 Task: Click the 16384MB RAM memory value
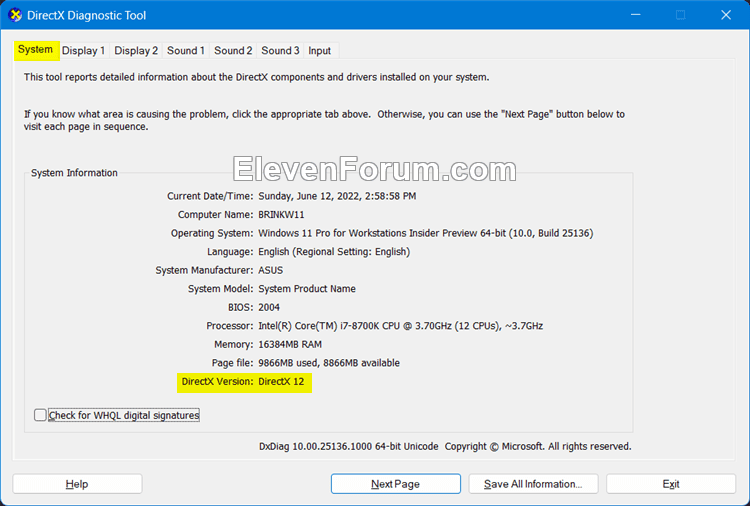click(x=290, y=344)
